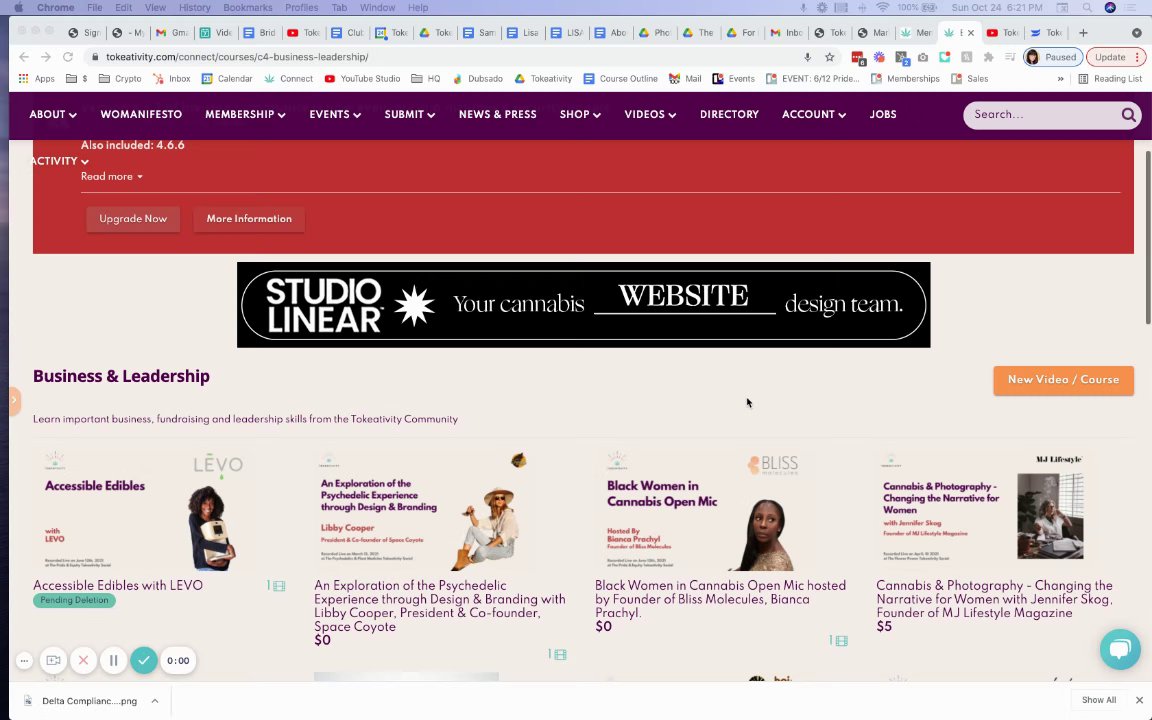1152x720 pixels.
Task: Click the Upgrade Now button
Action: pos(133,219)
